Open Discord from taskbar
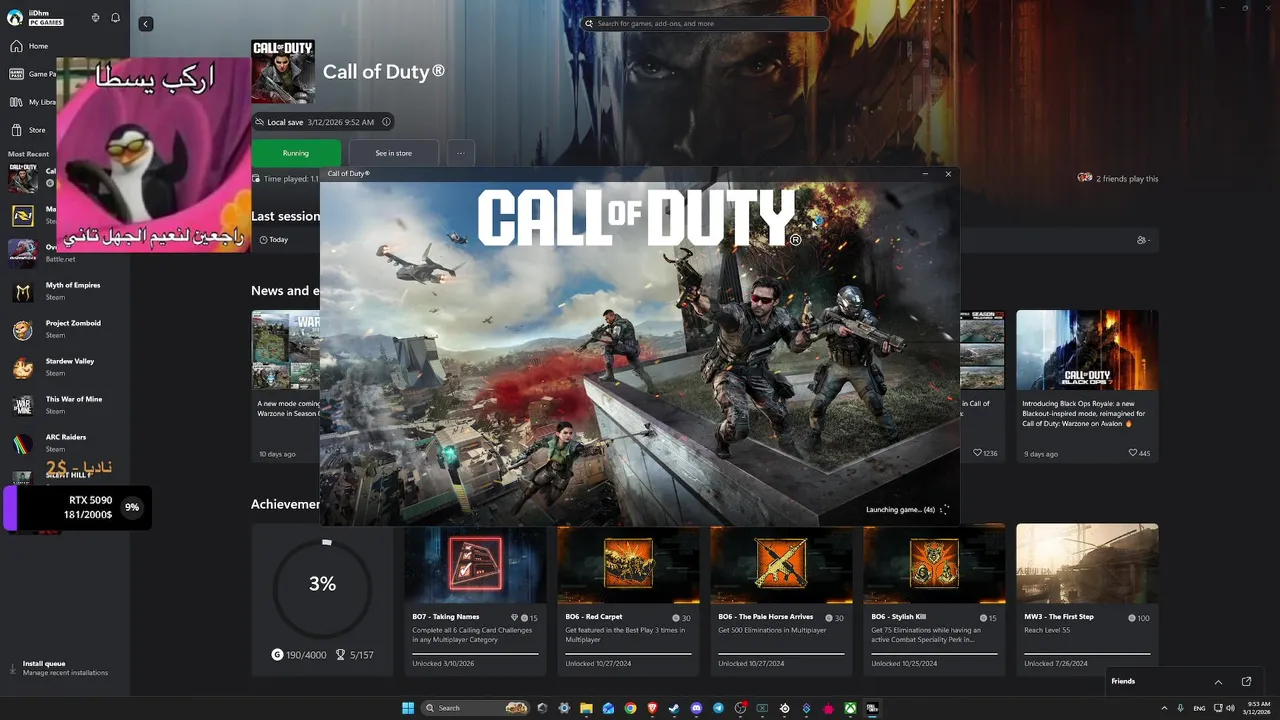This screenshot has height=720, width=1280. tap(696, 708)
